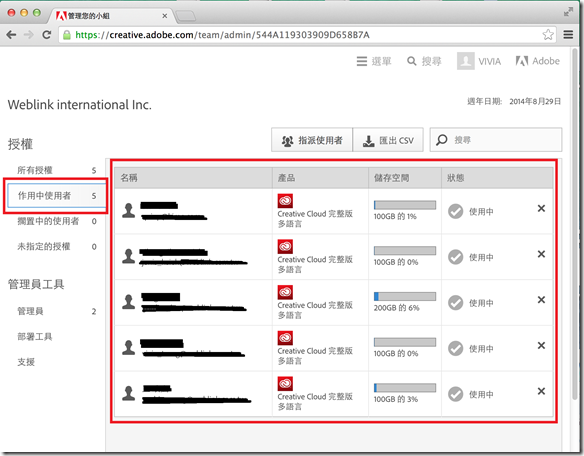Click user avatar in 3% storage row

tap(129, 393)
